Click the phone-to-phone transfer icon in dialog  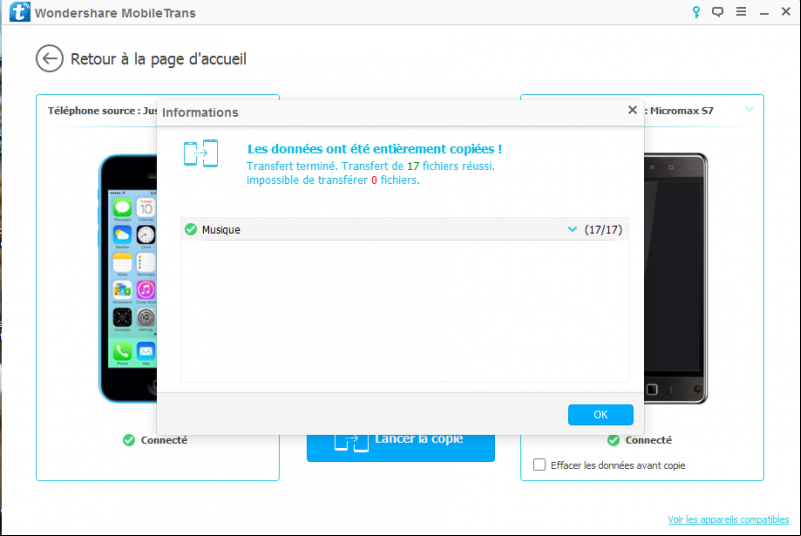click(201, 153)
